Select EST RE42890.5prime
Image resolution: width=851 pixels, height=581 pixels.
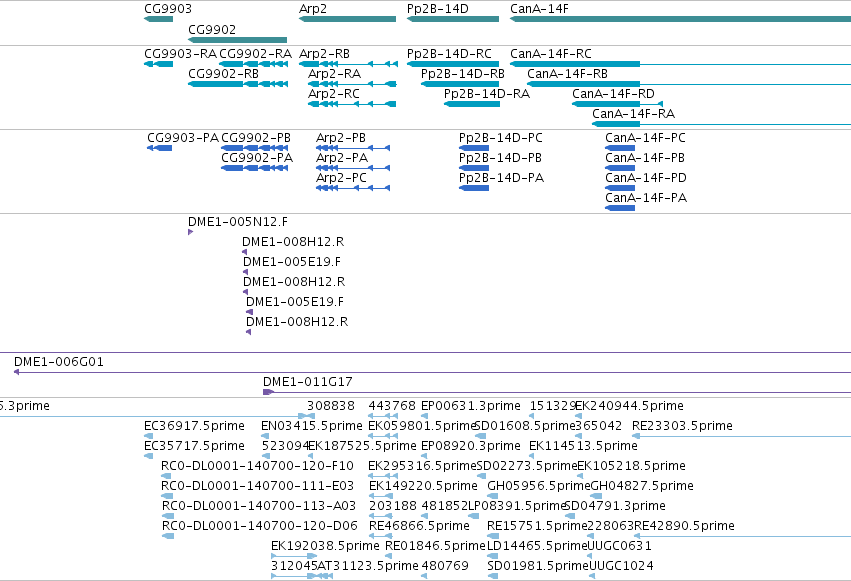click(x=742, y=537)
